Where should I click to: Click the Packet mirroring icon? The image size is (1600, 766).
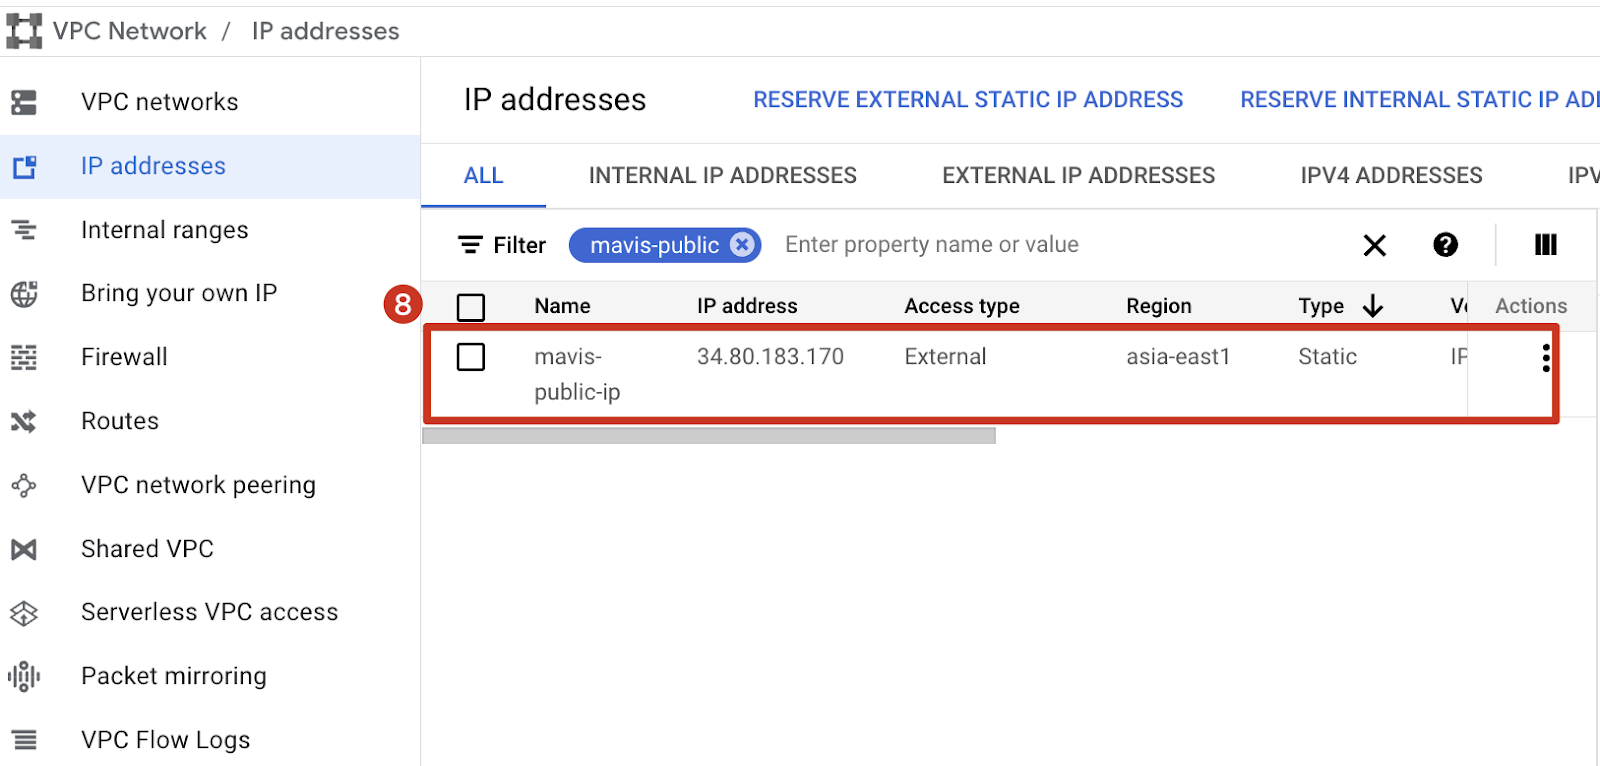(24, 676)
